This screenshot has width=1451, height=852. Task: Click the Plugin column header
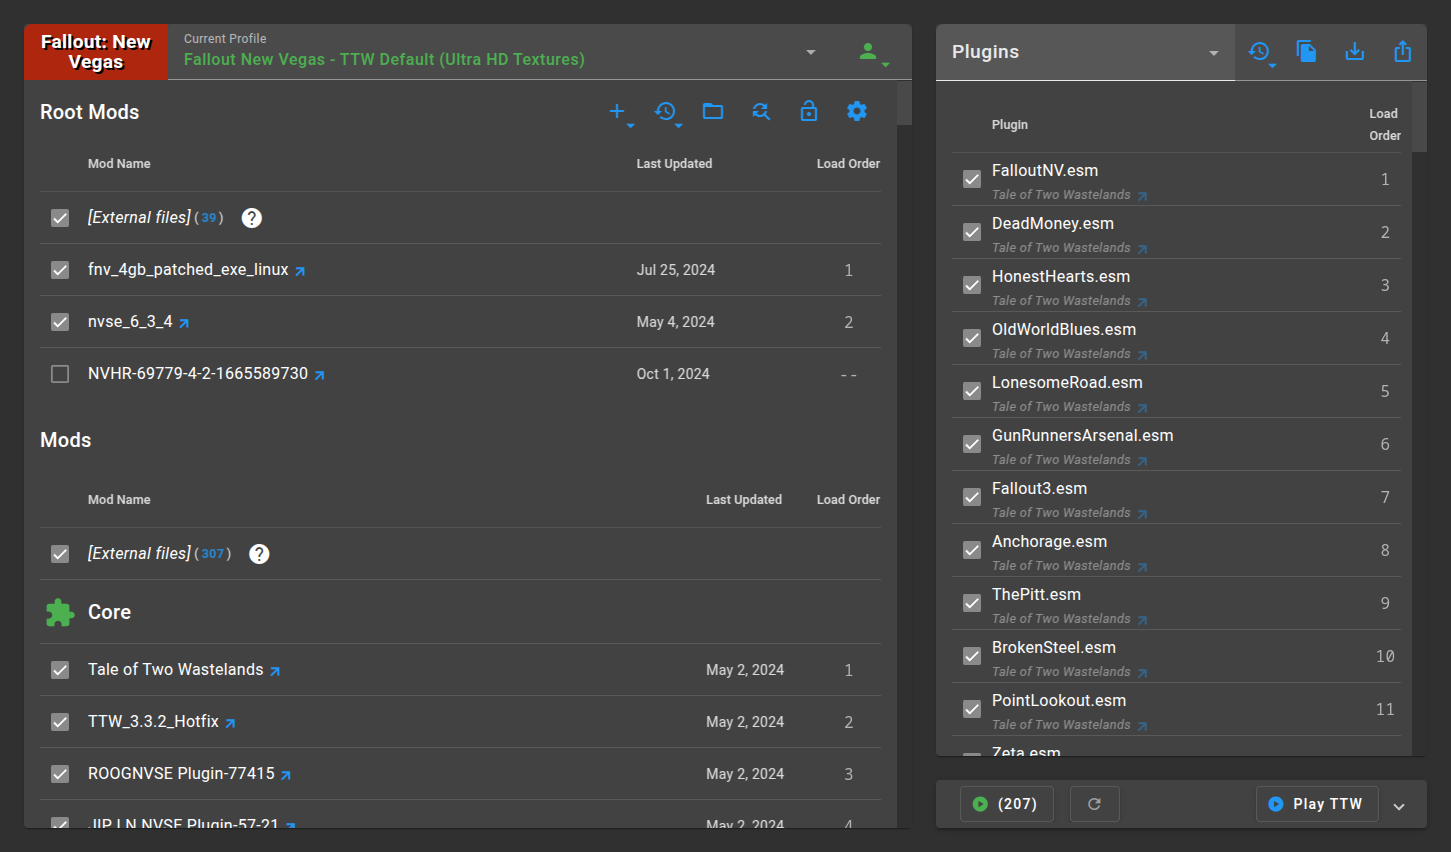1010,125
